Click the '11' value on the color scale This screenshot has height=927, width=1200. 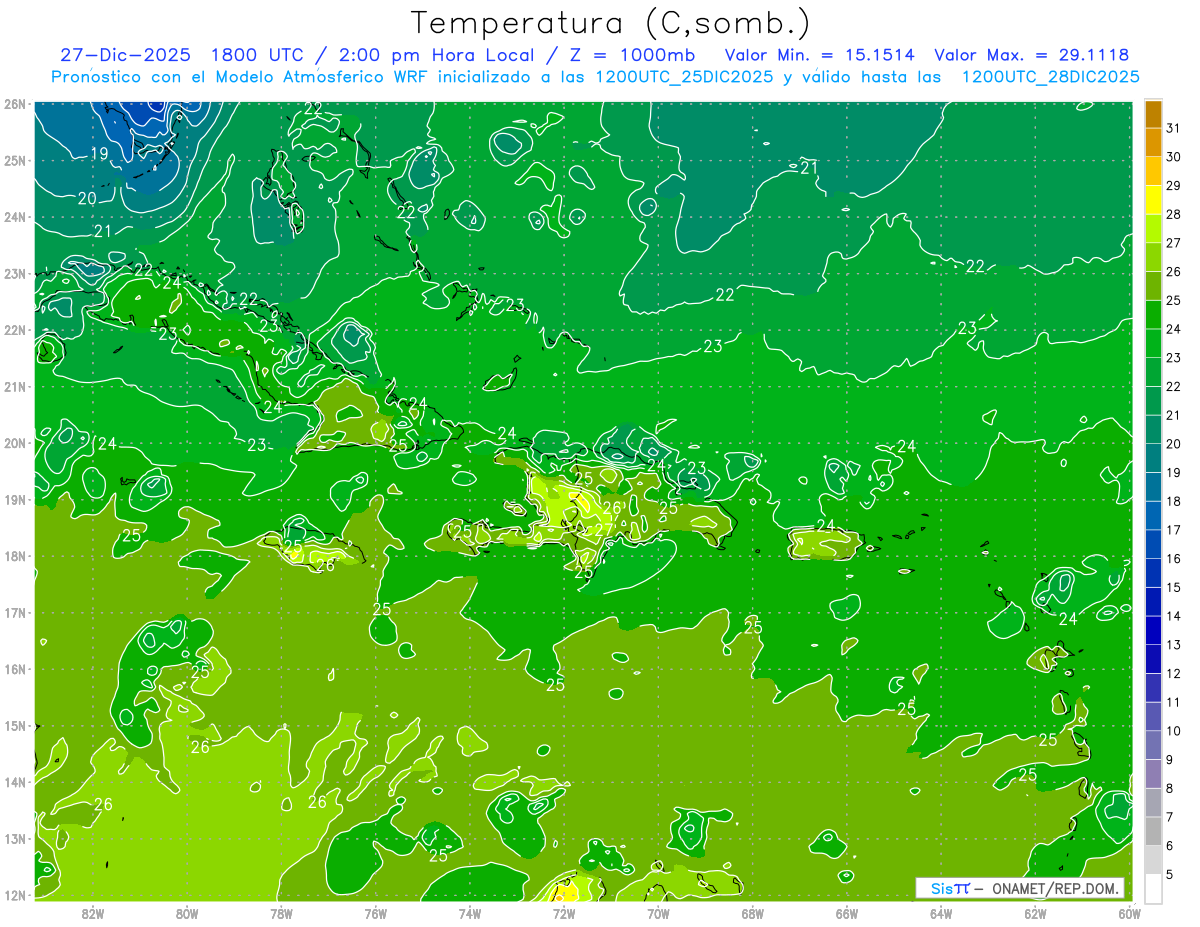(1174, 702)
